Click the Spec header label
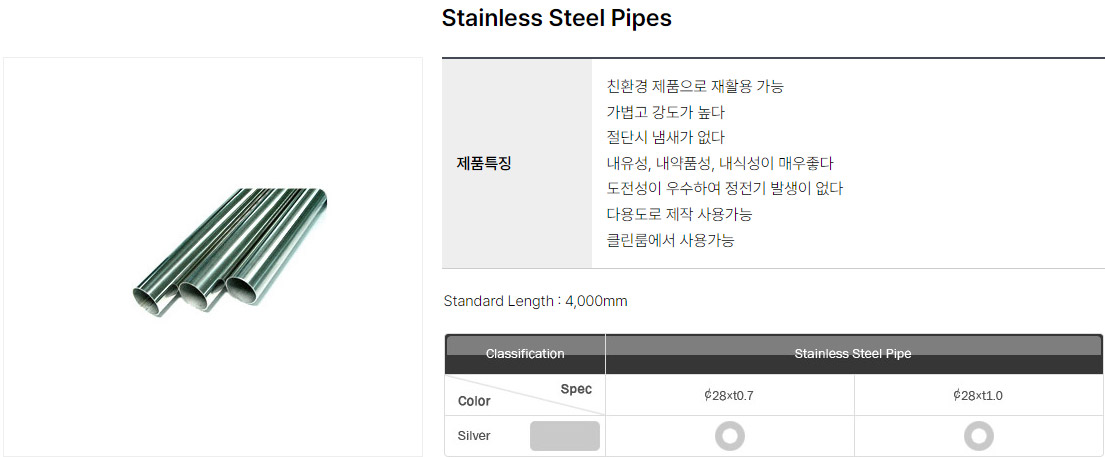 pyautogui.click(x=576, y=389)
